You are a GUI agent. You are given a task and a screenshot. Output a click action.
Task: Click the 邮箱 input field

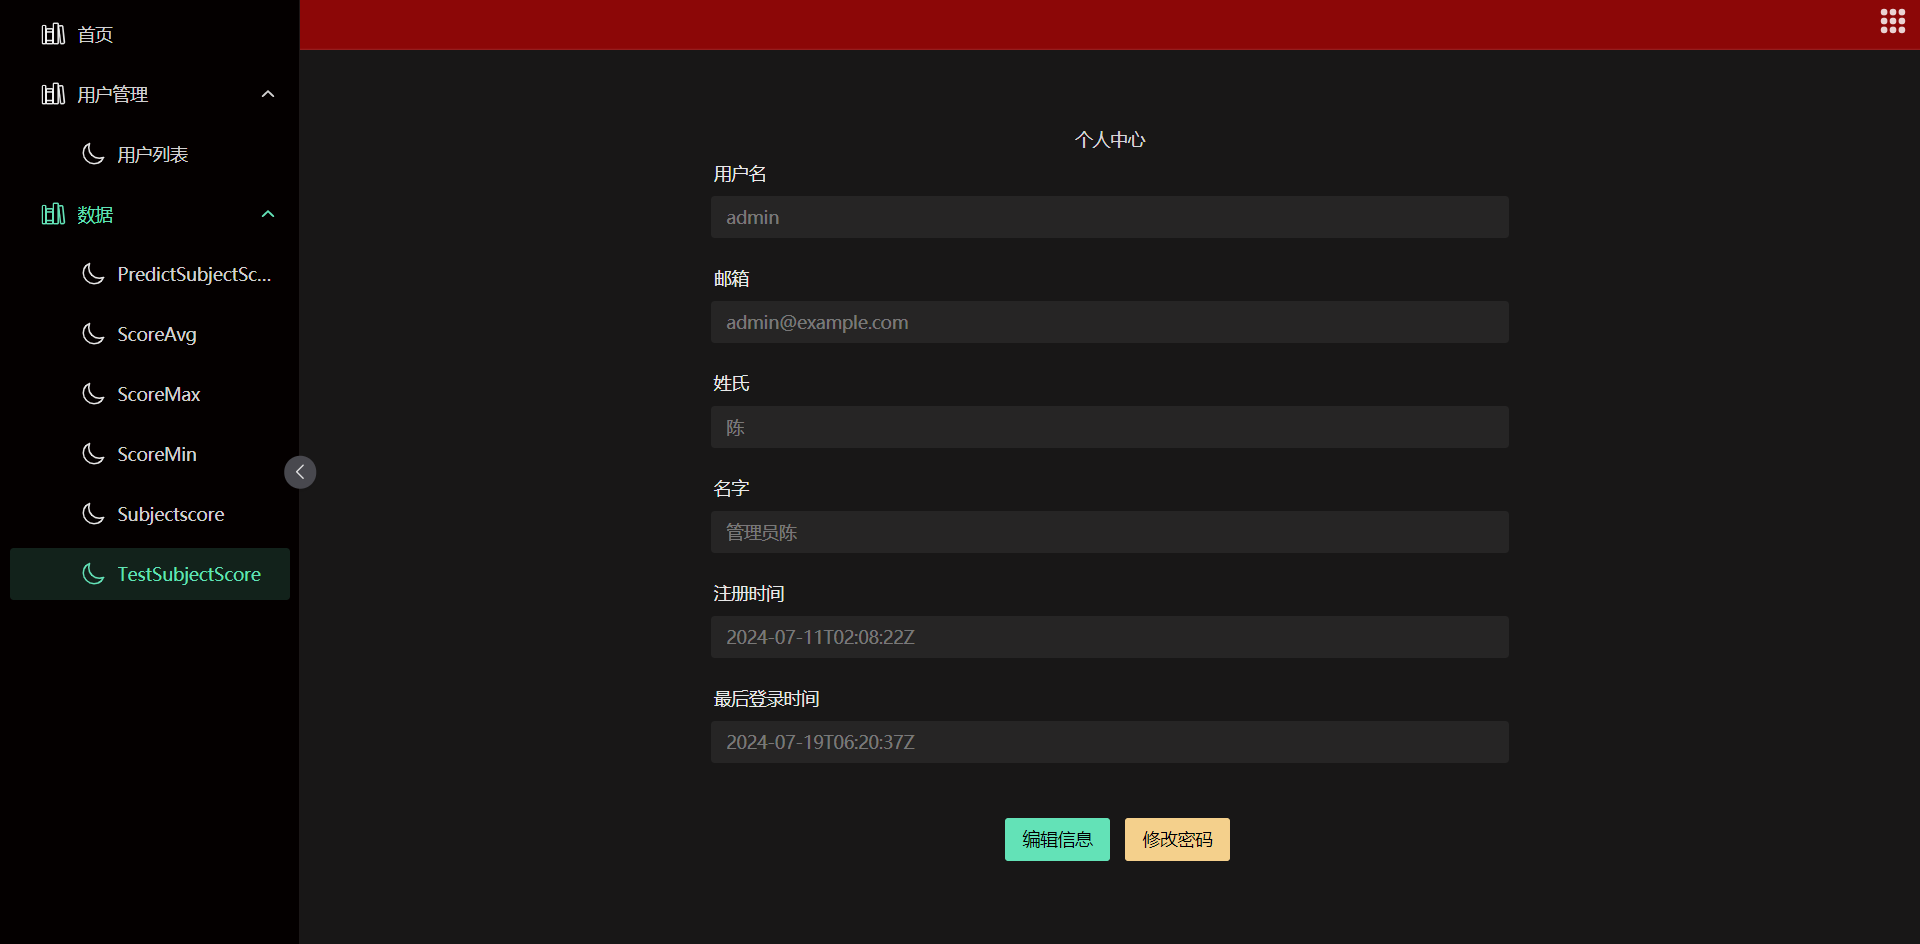1109,322
